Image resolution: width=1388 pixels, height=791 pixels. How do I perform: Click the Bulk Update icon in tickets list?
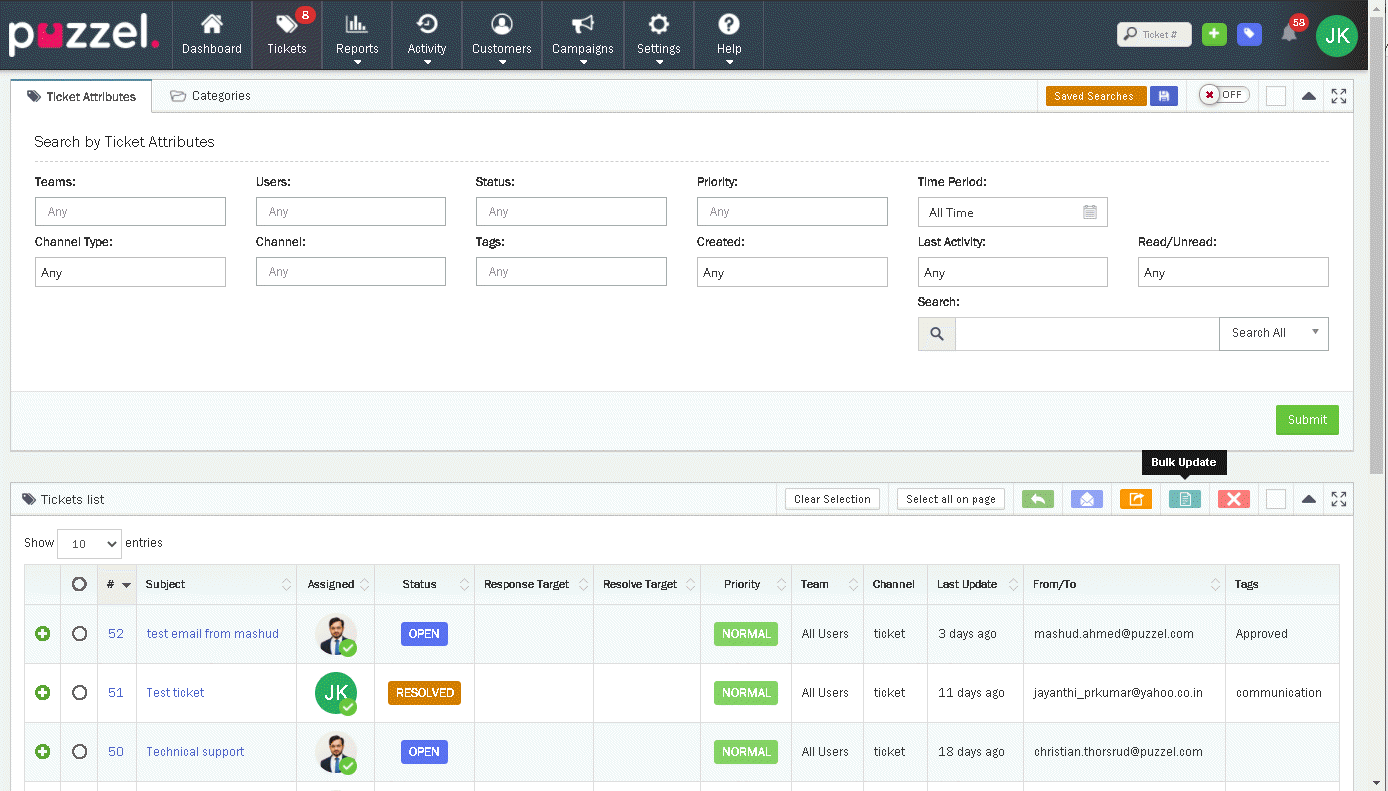pyautogui.click(x=1184, y=499)
